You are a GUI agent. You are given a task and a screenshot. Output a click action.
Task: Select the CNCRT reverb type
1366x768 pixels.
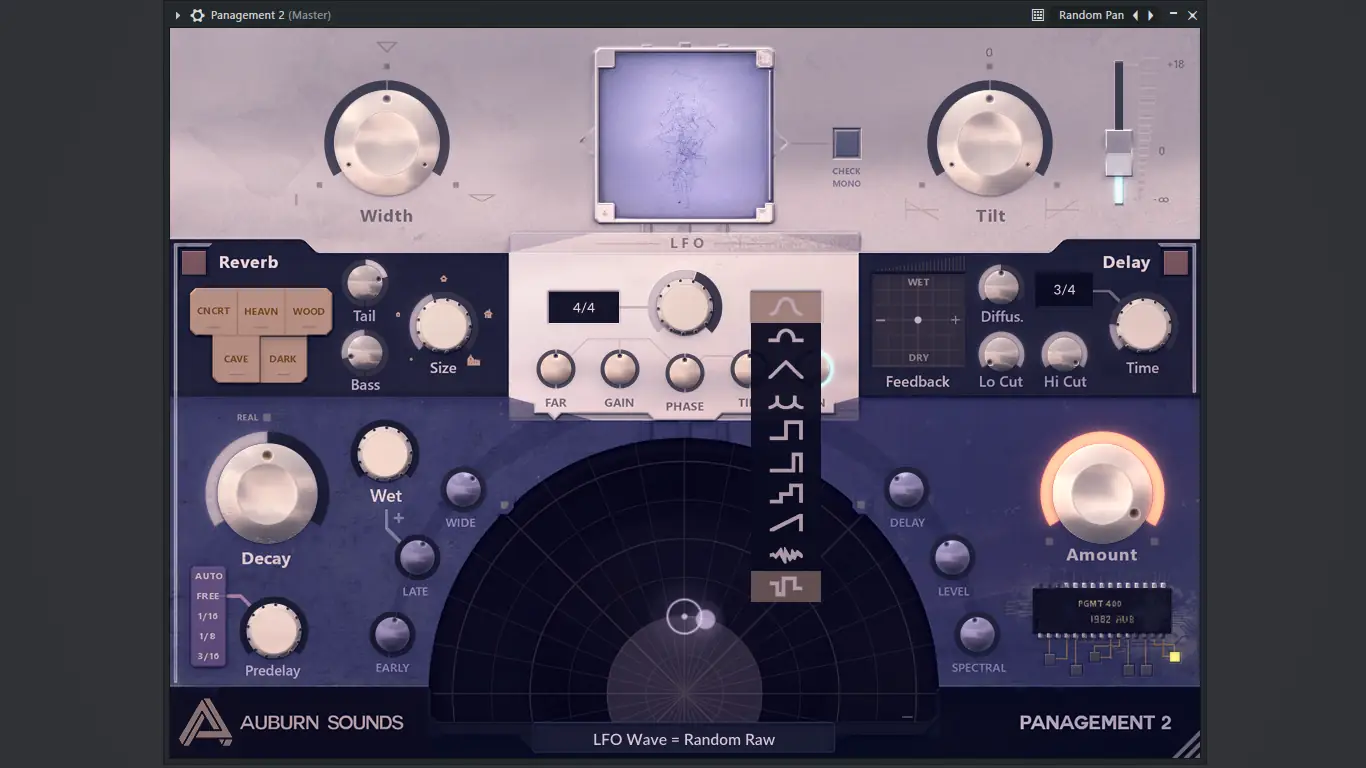click(x=214, y=311)
